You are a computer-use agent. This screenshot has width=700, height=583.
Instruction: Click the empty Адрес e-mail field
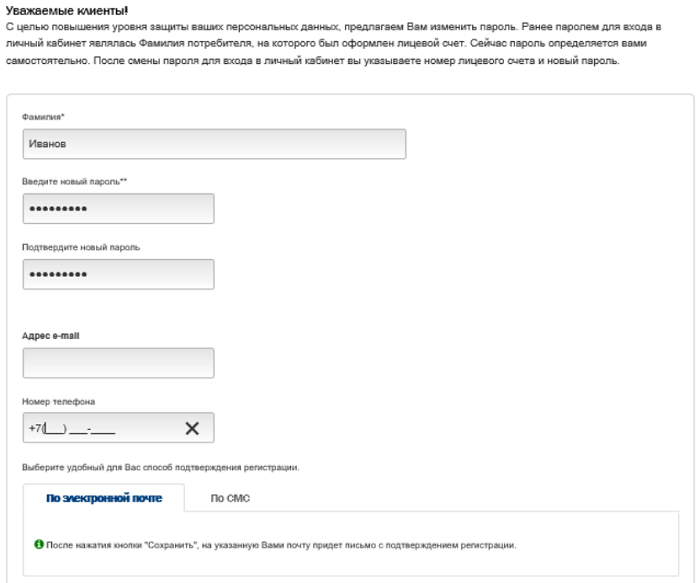tap(118, 363)
